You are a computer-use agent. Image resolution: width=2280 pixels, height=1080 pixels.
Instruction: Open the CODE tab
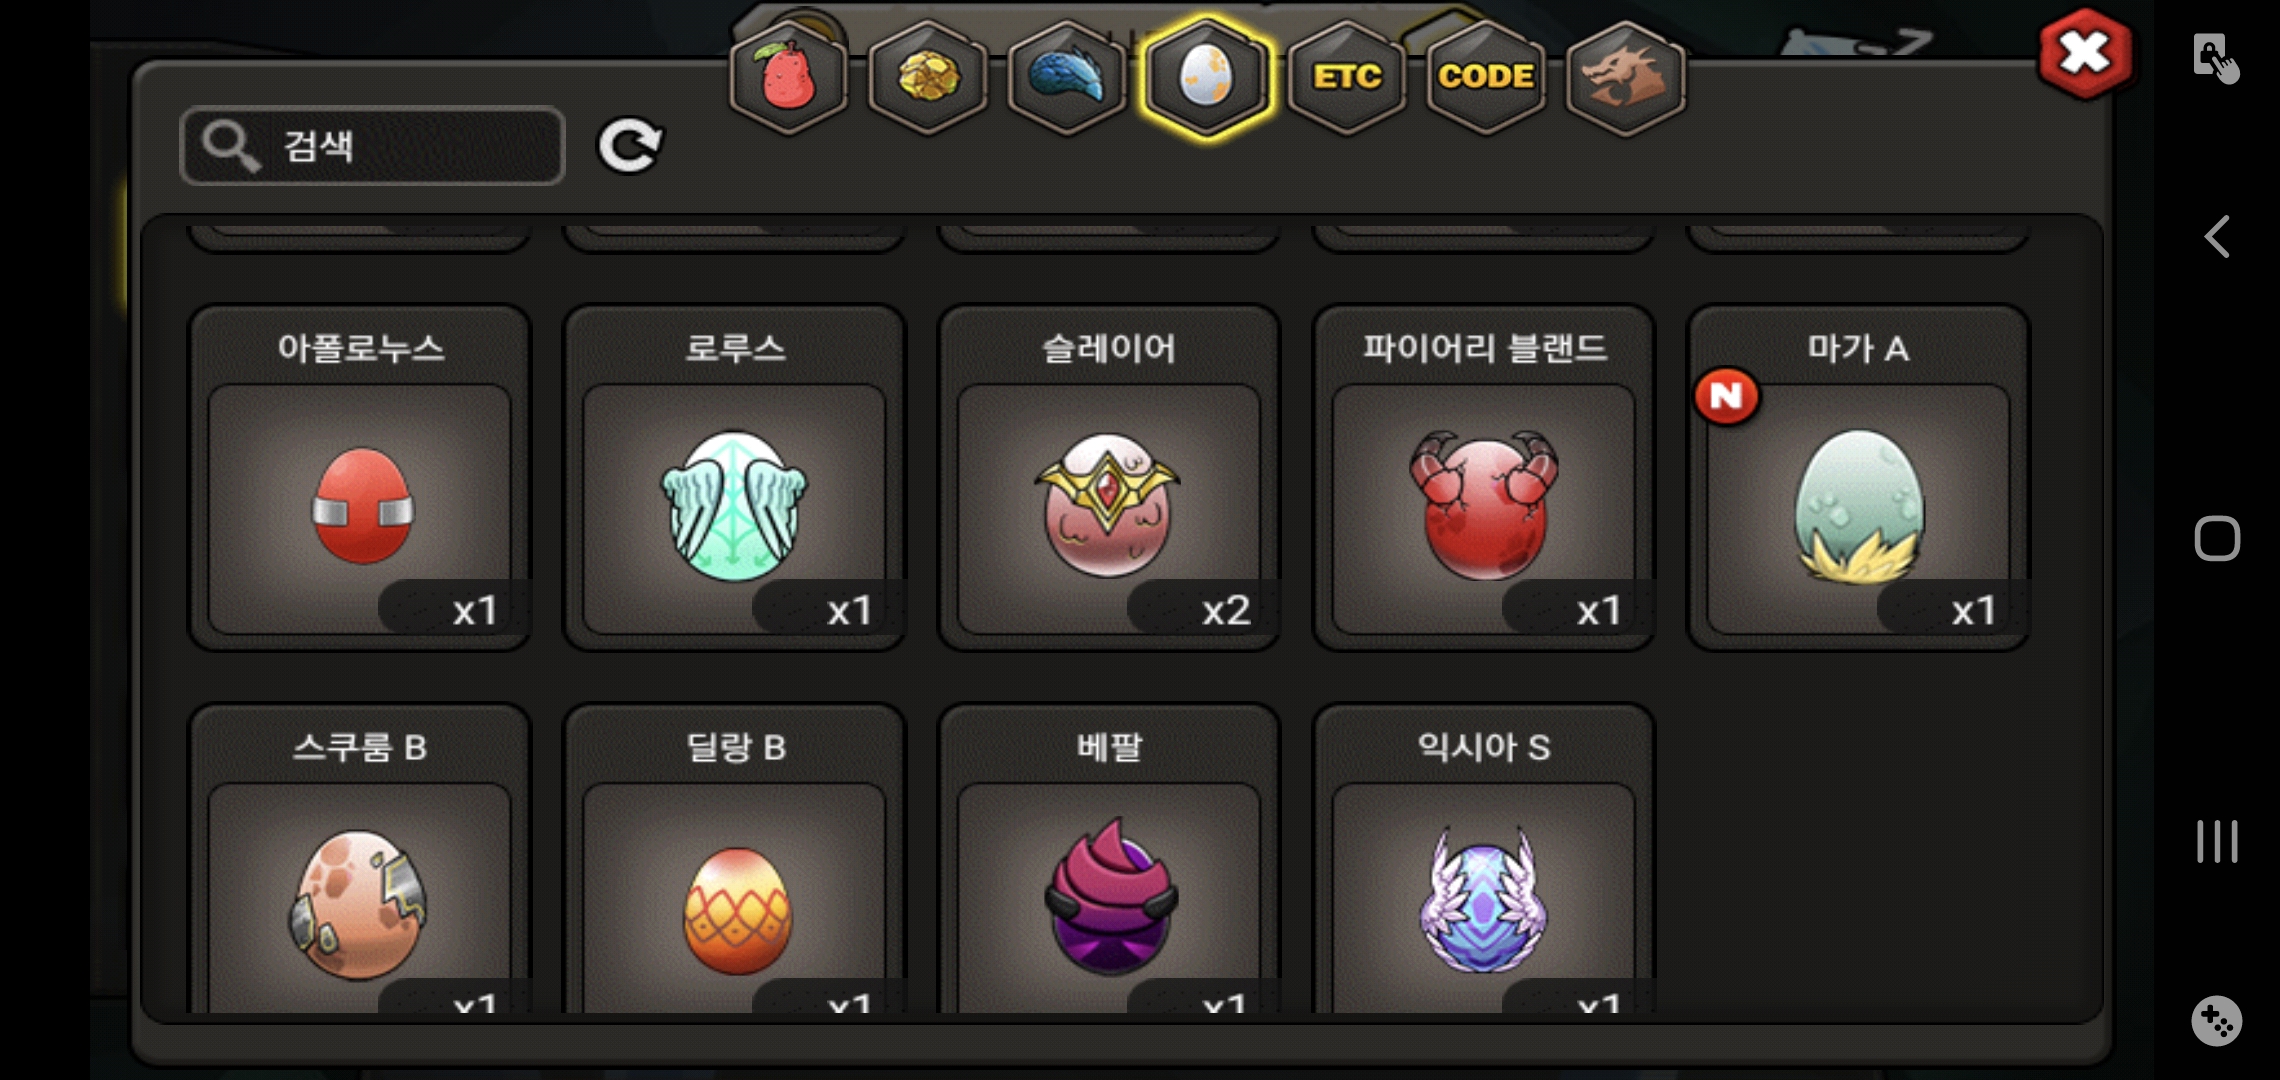pyautogui.click(x=1486, y=78)
